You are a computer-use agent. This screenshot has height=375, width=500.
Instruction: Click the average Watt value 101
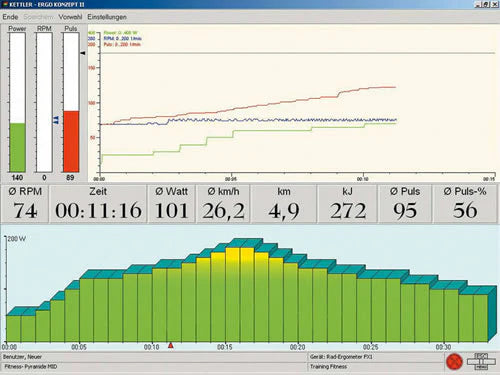171,211
